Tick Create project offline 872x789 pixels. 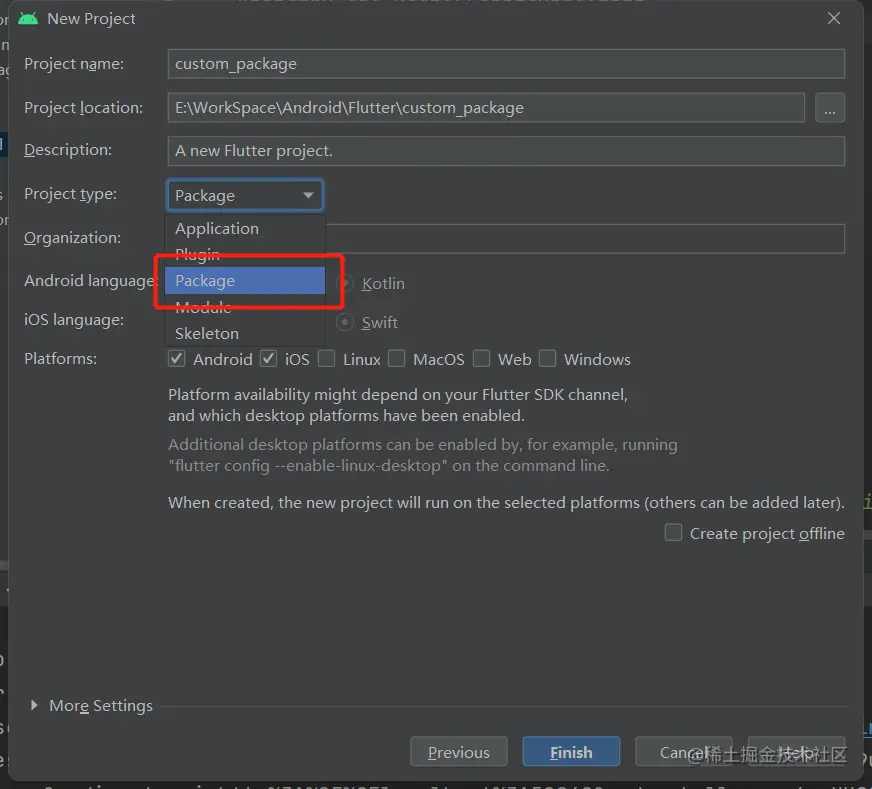[x=673, y=533]
